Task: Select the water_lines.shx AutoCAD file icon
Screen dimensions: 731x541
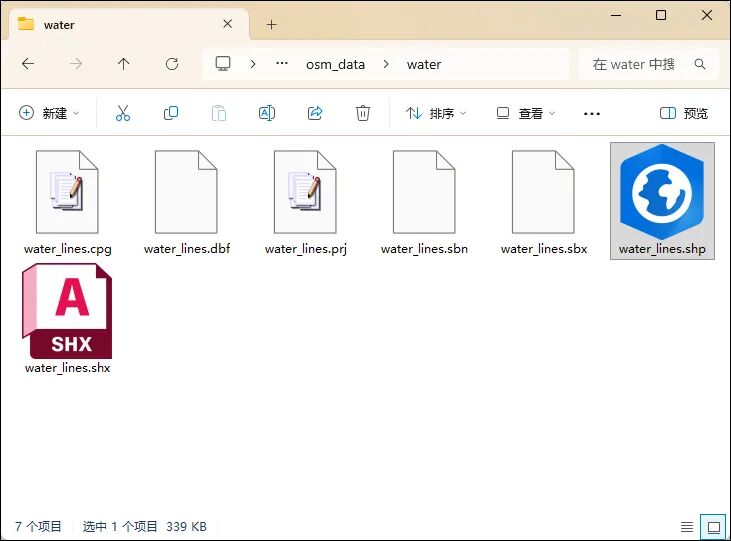Action: (x=67, y=311)
